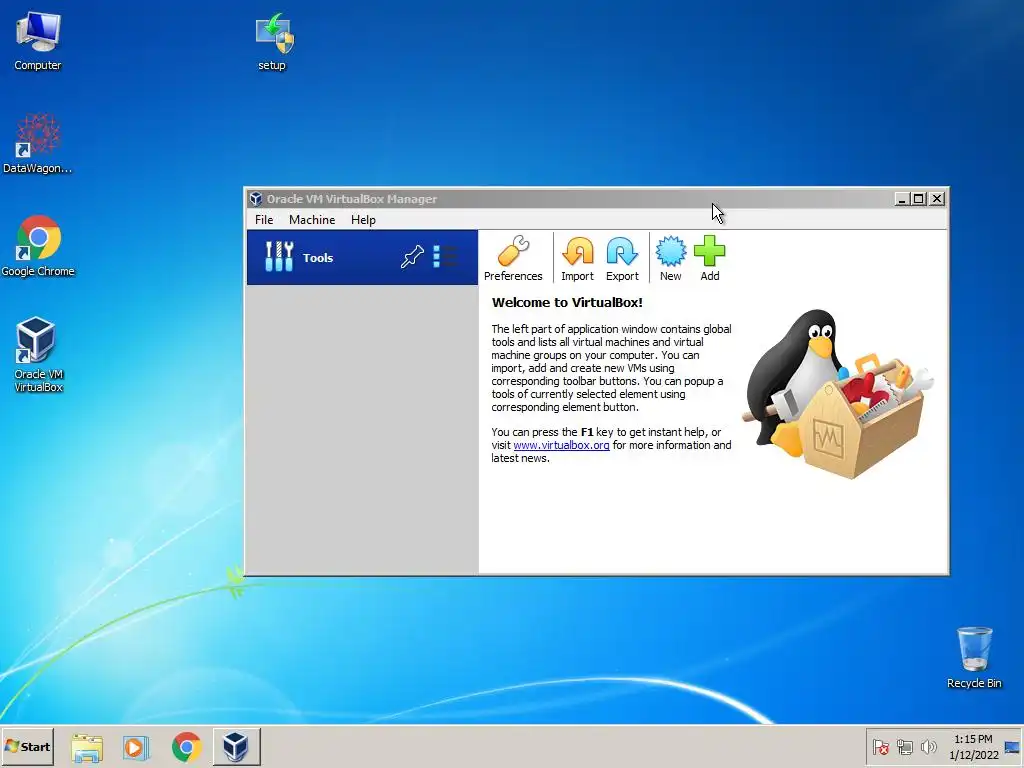Launch Windows Media Player from the taskbar
The width and height of the screenshot is (1024, 768).
click(x=136, y=747)
